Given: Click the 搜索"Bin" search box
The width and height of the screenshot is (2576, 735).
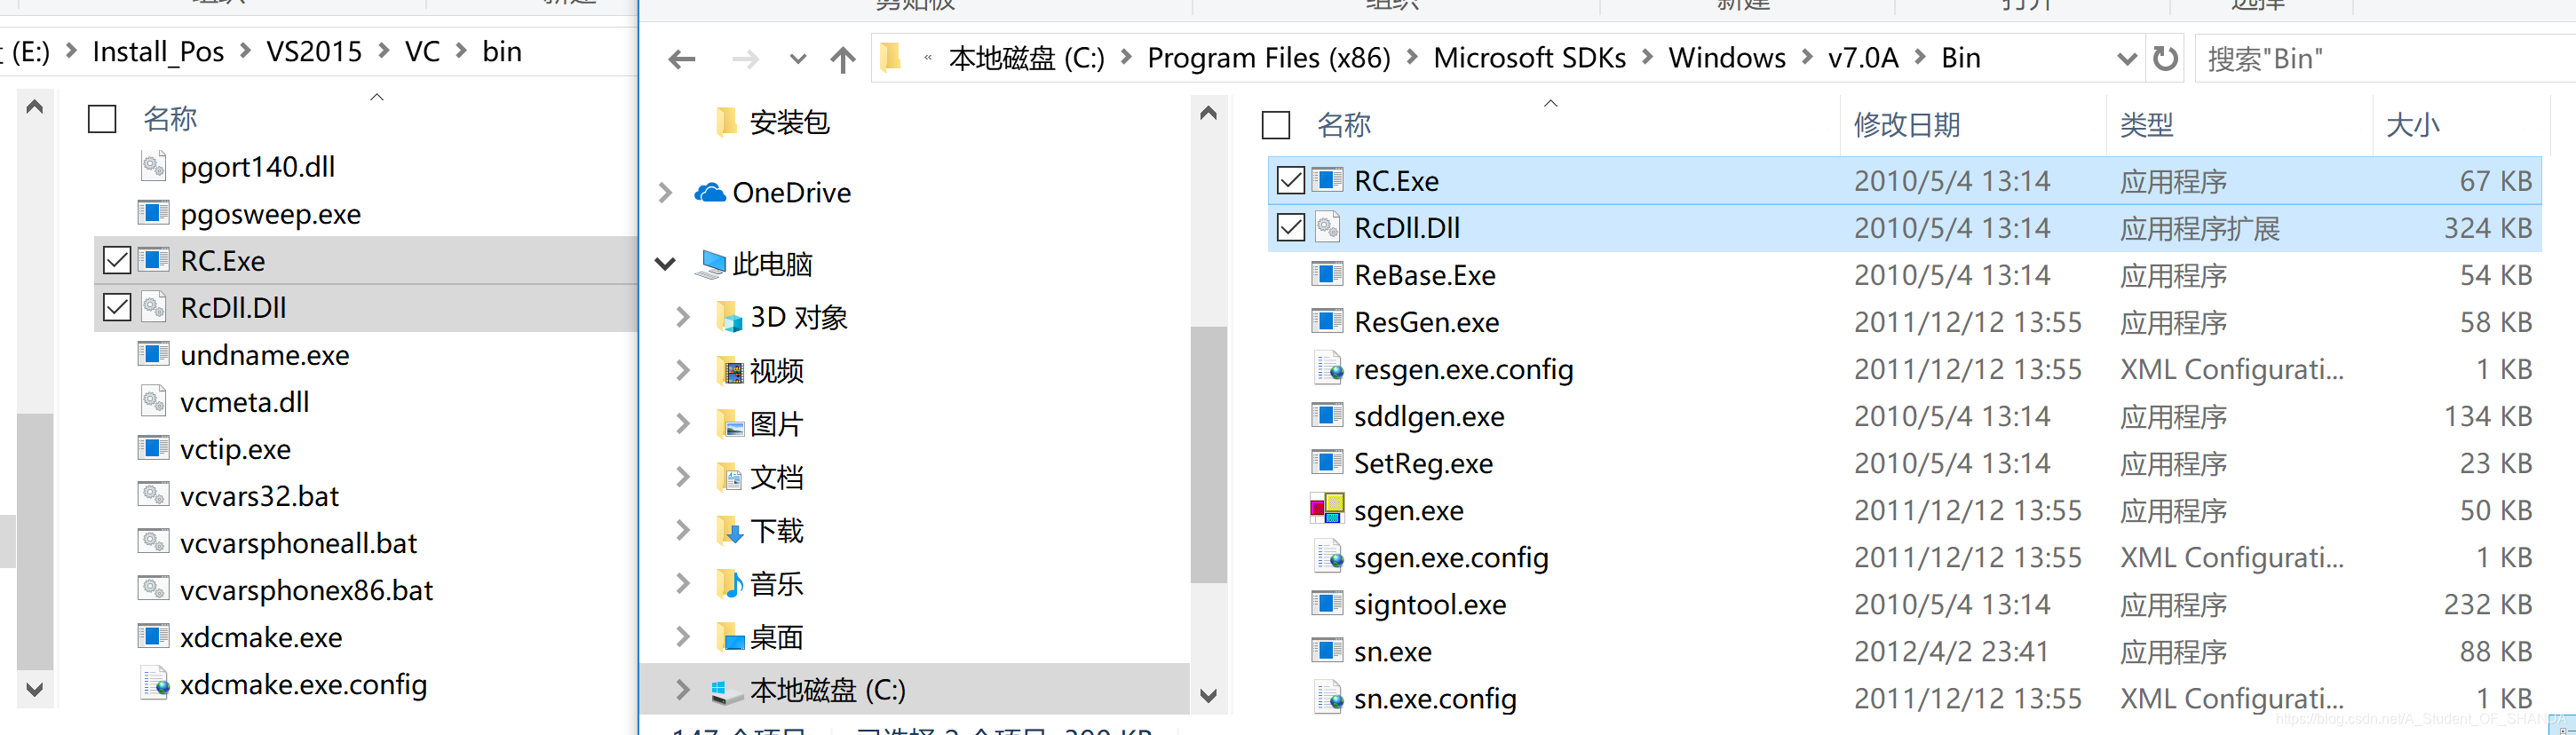Looking at the screenshot, I should 2386,58.
